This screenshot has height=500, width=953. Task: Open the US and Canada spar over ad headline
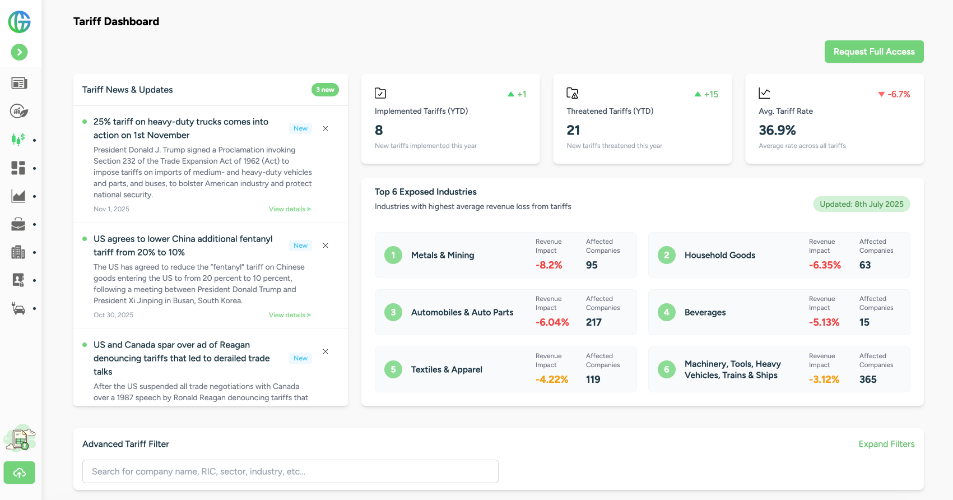tap(181, 358)
